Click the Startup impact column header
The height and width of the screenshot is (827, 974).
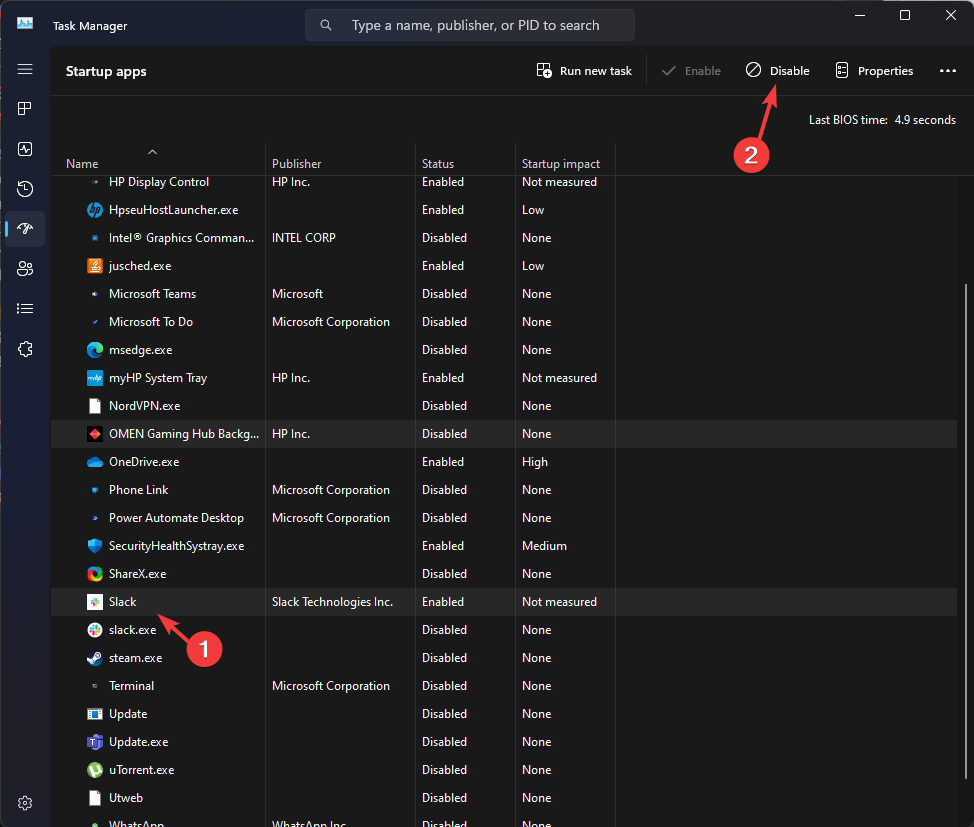coord(560,163)
